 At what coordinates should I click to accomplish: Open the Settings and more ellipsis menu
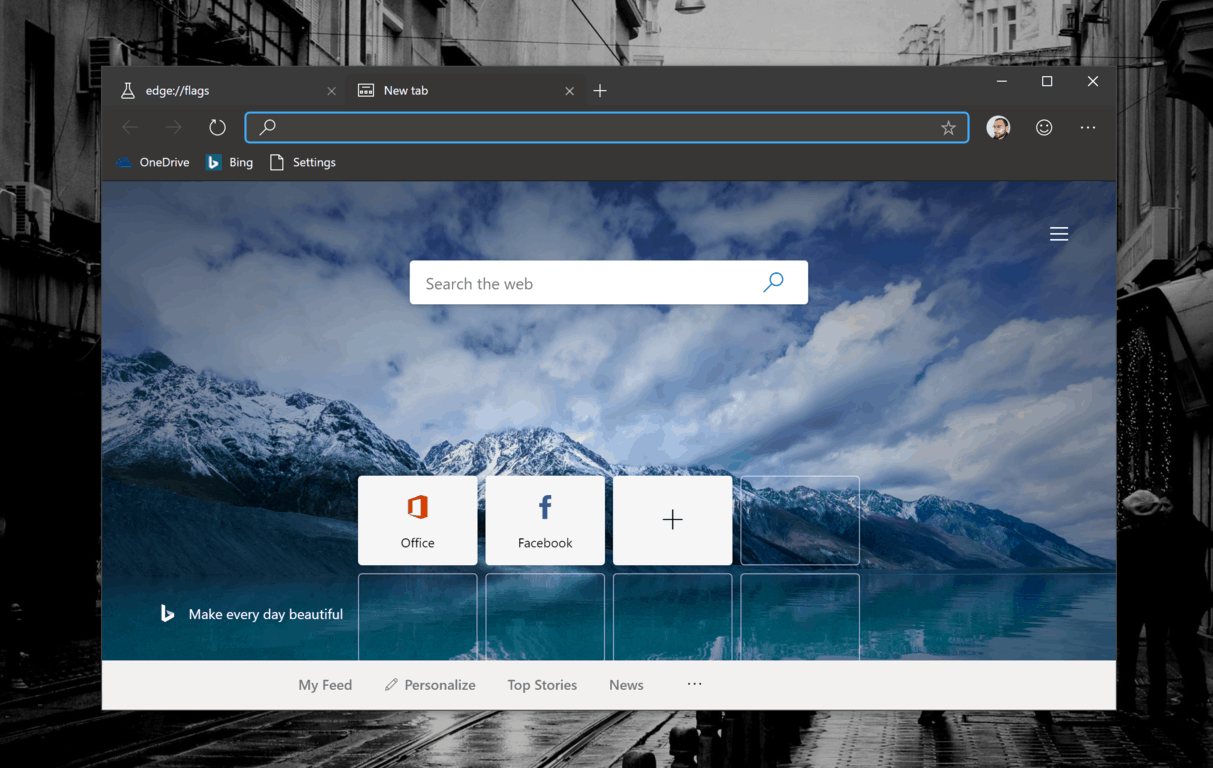click(x=1088, y=127)
